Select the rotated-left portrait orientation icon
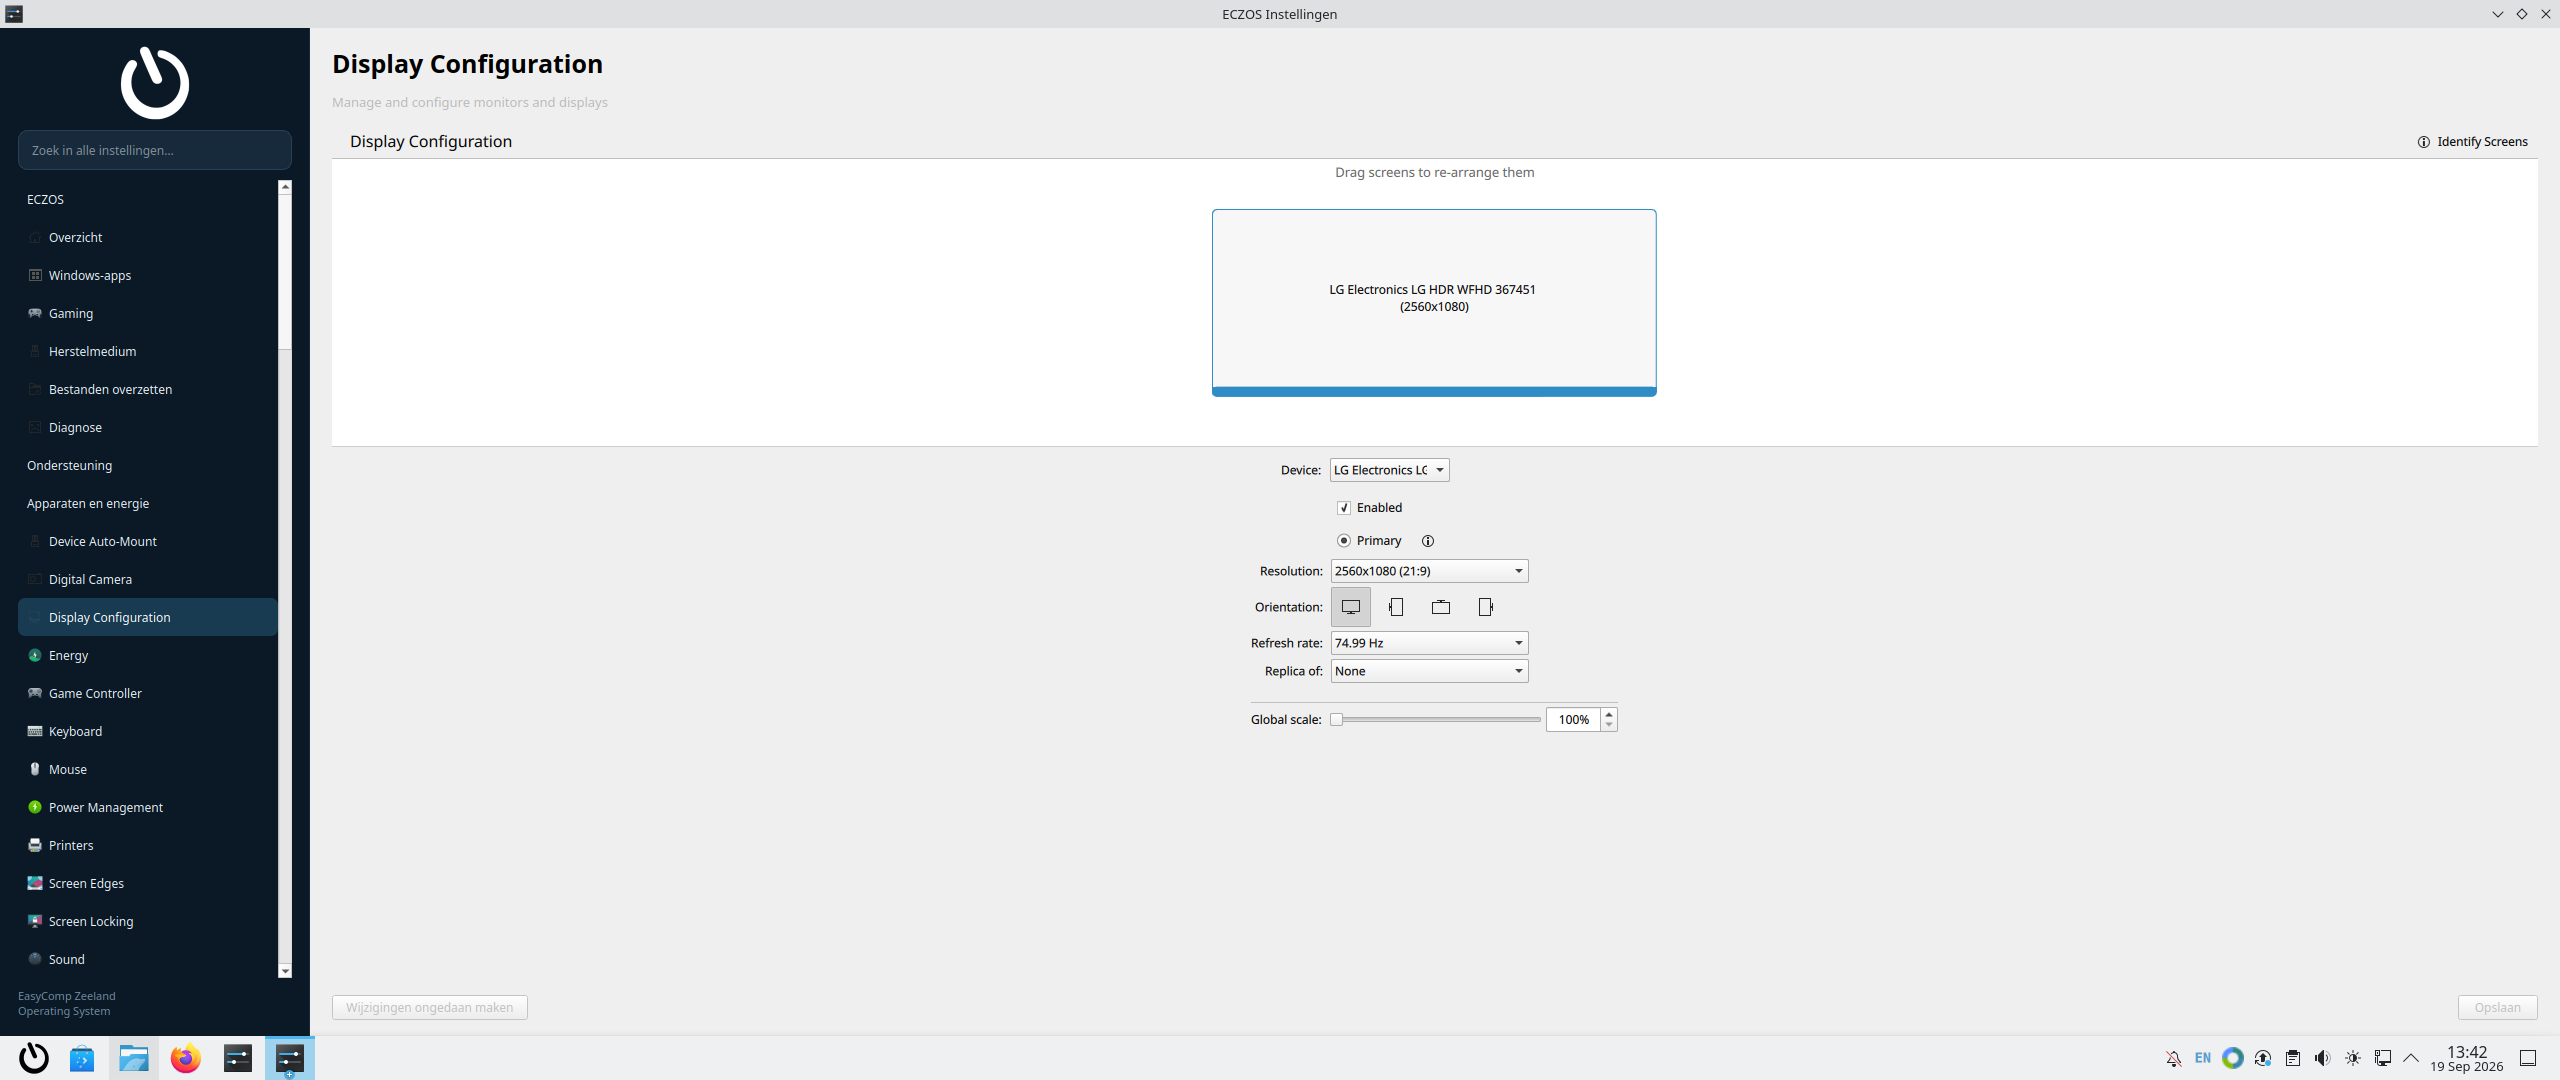 click(x=1396, y=607)
